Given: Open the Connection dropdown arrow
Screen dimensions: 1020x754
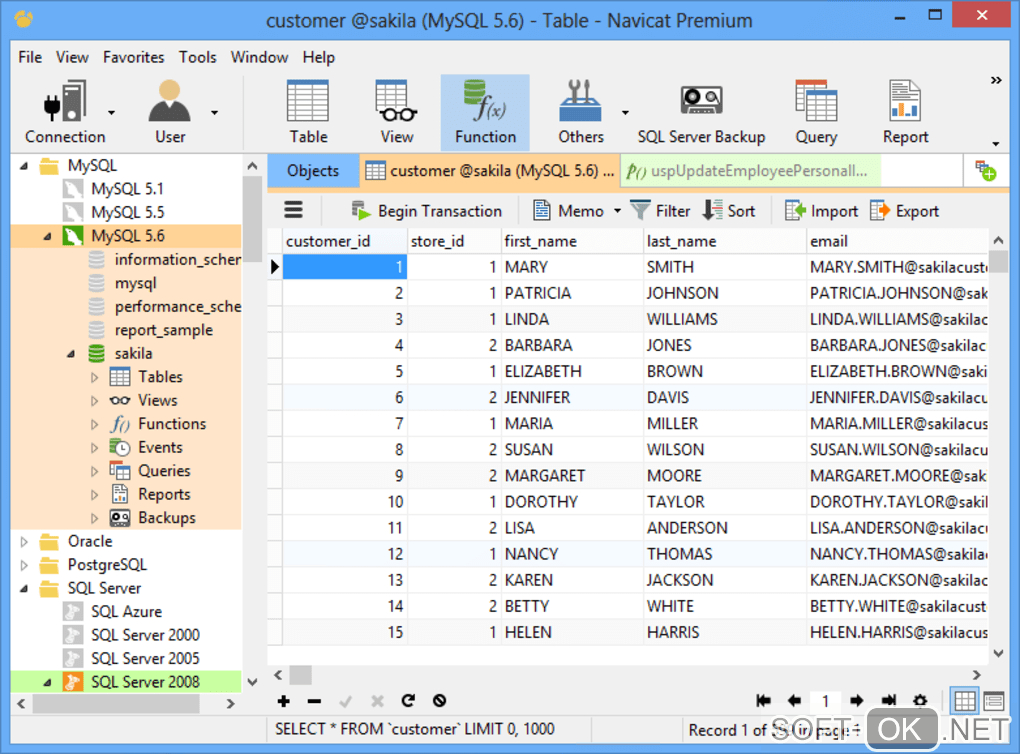Looking at the screenshot, I should pyautogui.click(x=112, y=113).
